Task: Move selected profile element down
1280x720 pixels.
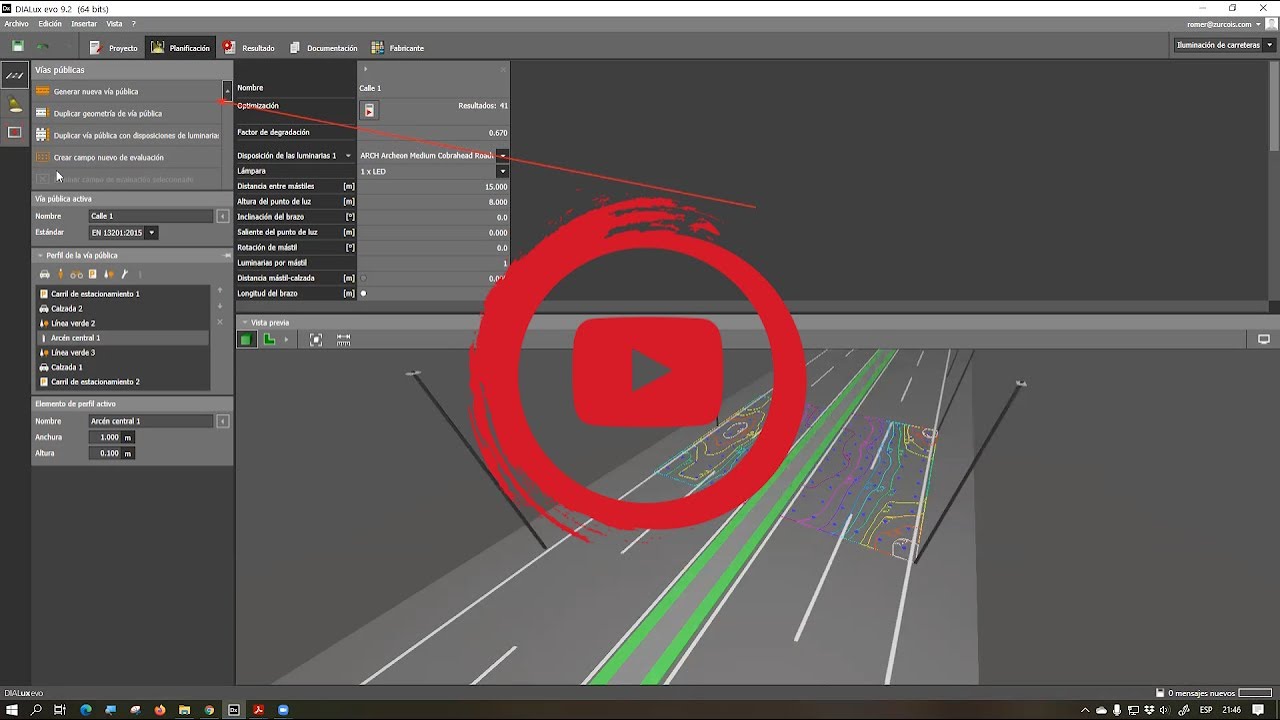Action: click(x=220, y=306)
